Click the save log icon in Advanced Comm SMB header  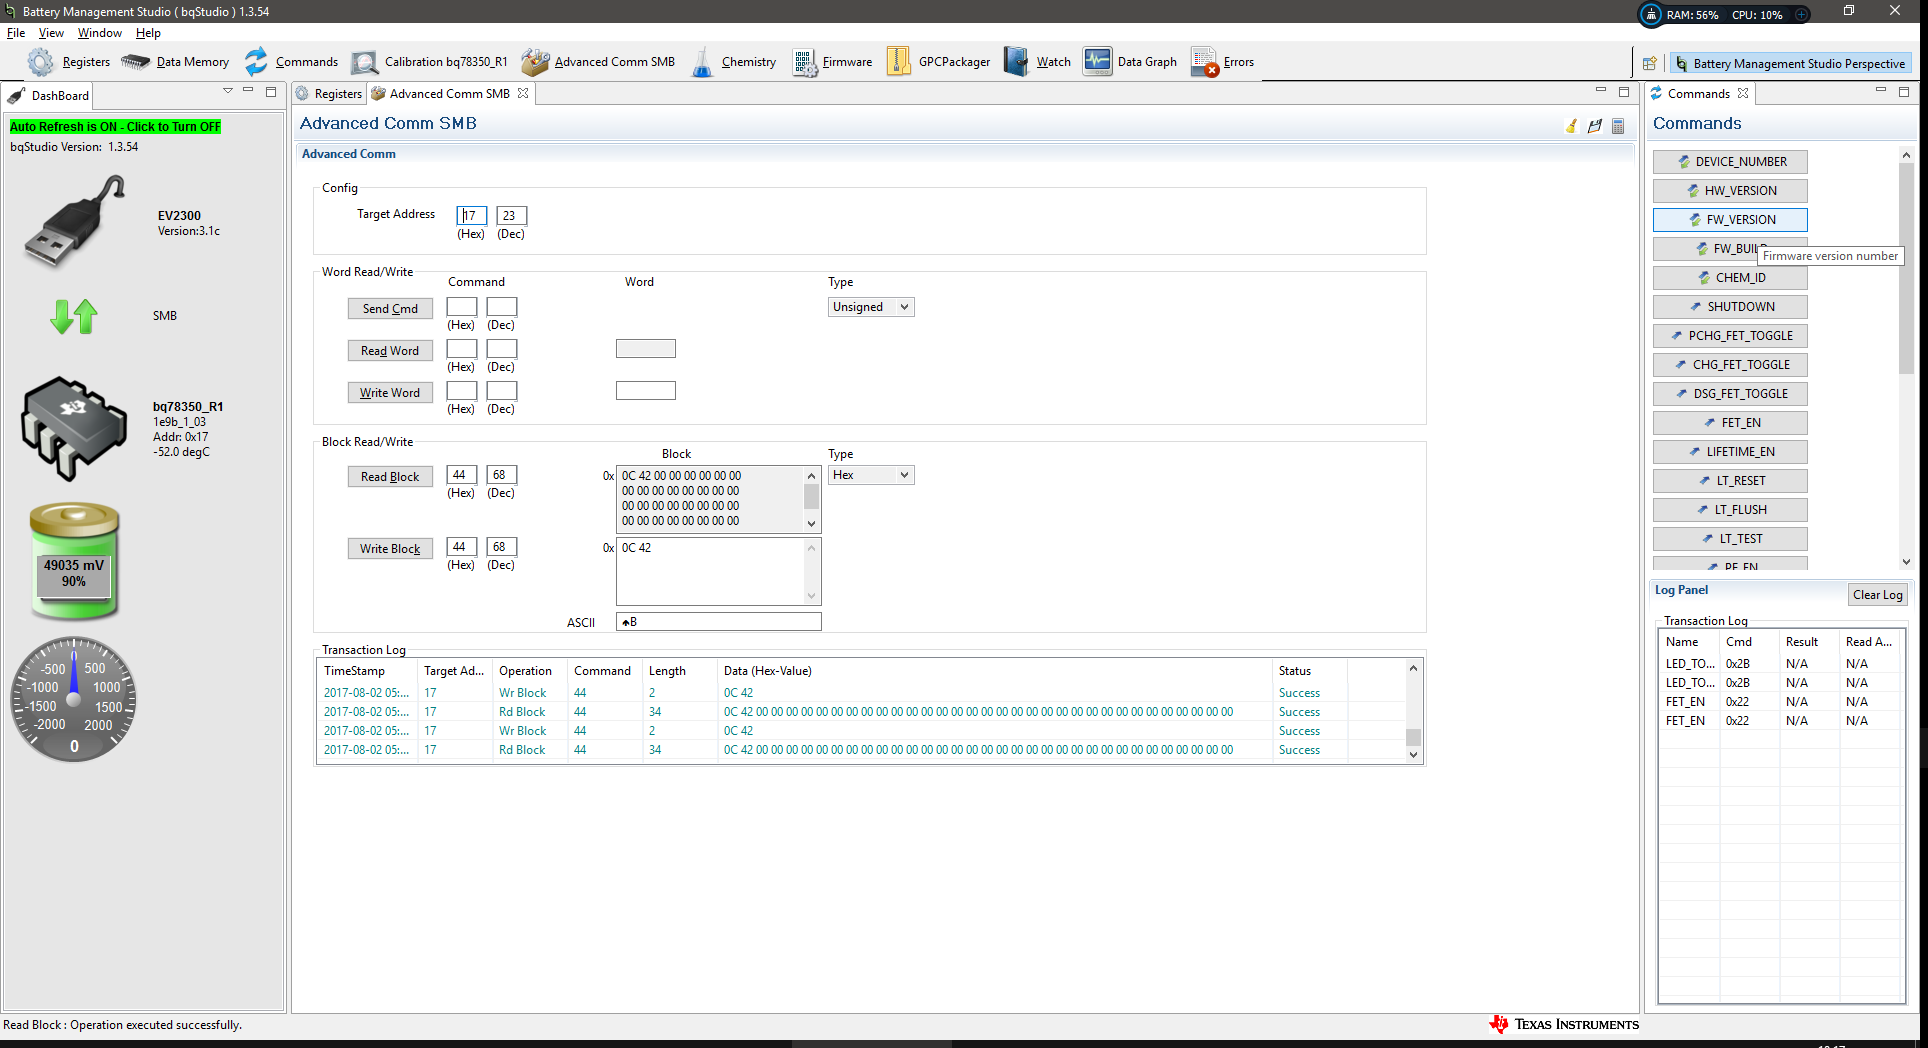coord(1594,126)
